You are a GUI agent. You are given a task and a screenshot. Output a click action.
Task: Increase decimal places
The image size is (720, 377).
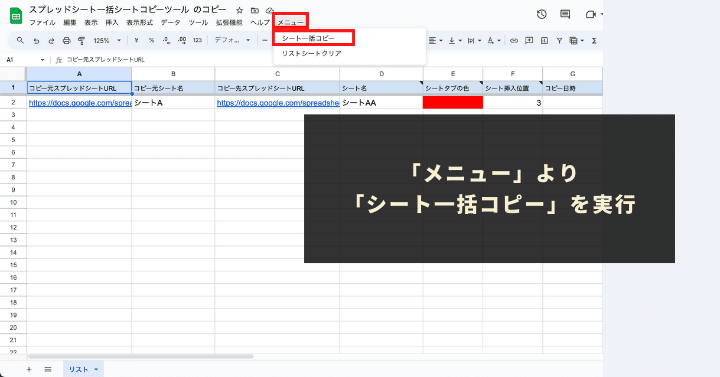[182, 40]
